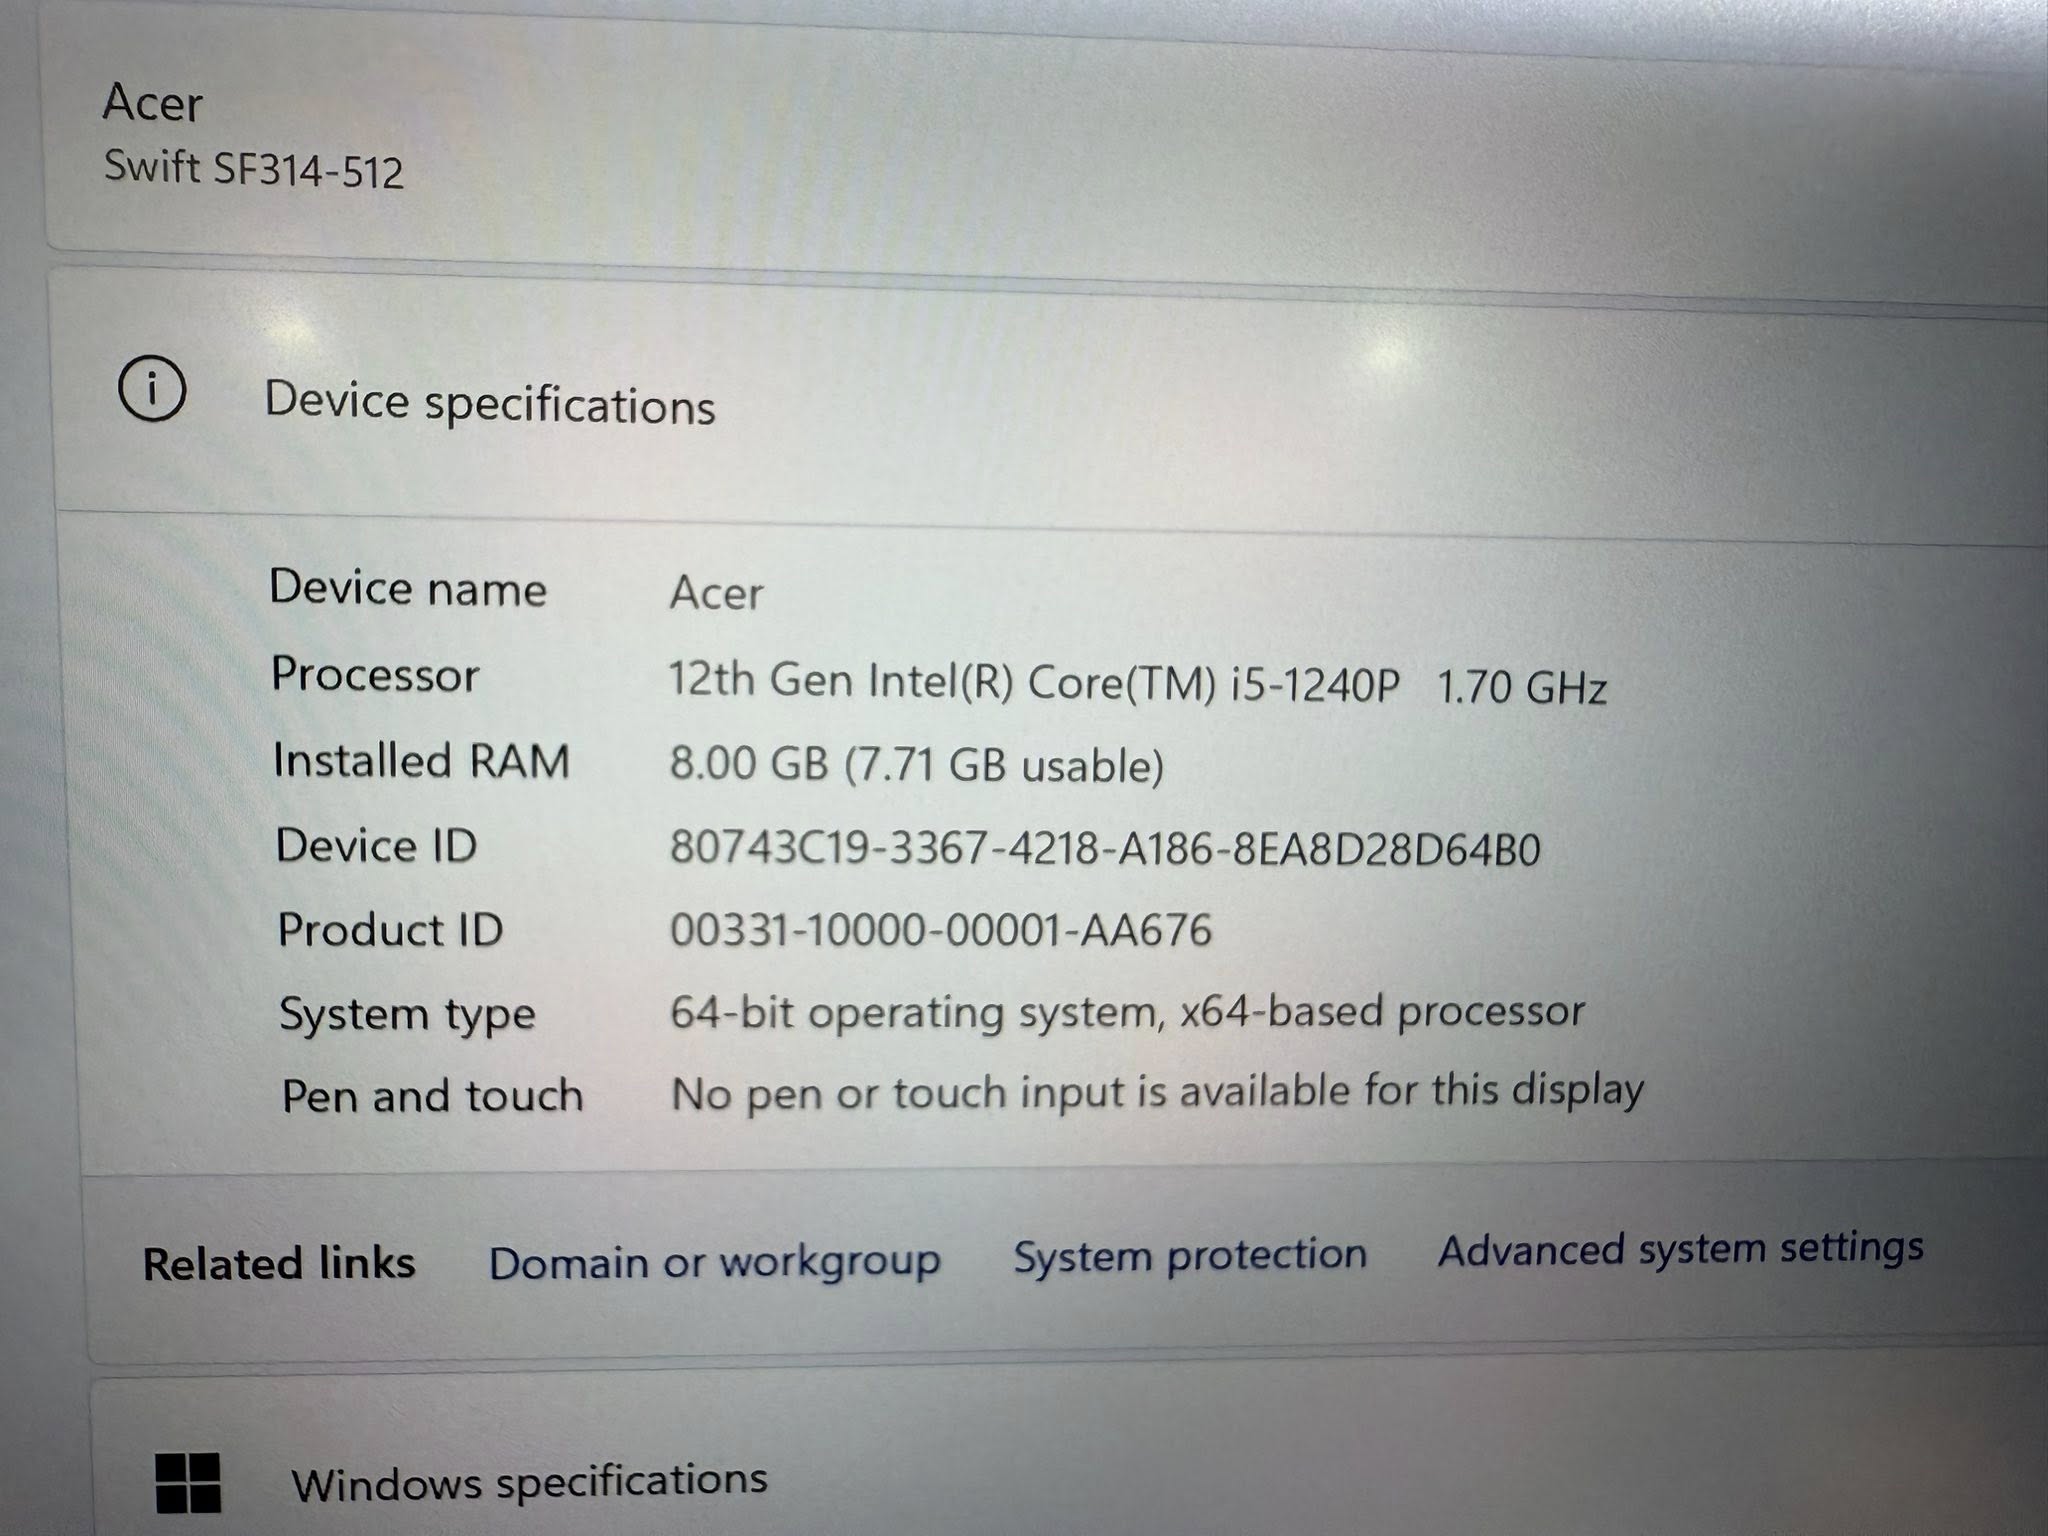Click the Product ID label
This screenshot has width=2048, height=1536.
[390, 930]
